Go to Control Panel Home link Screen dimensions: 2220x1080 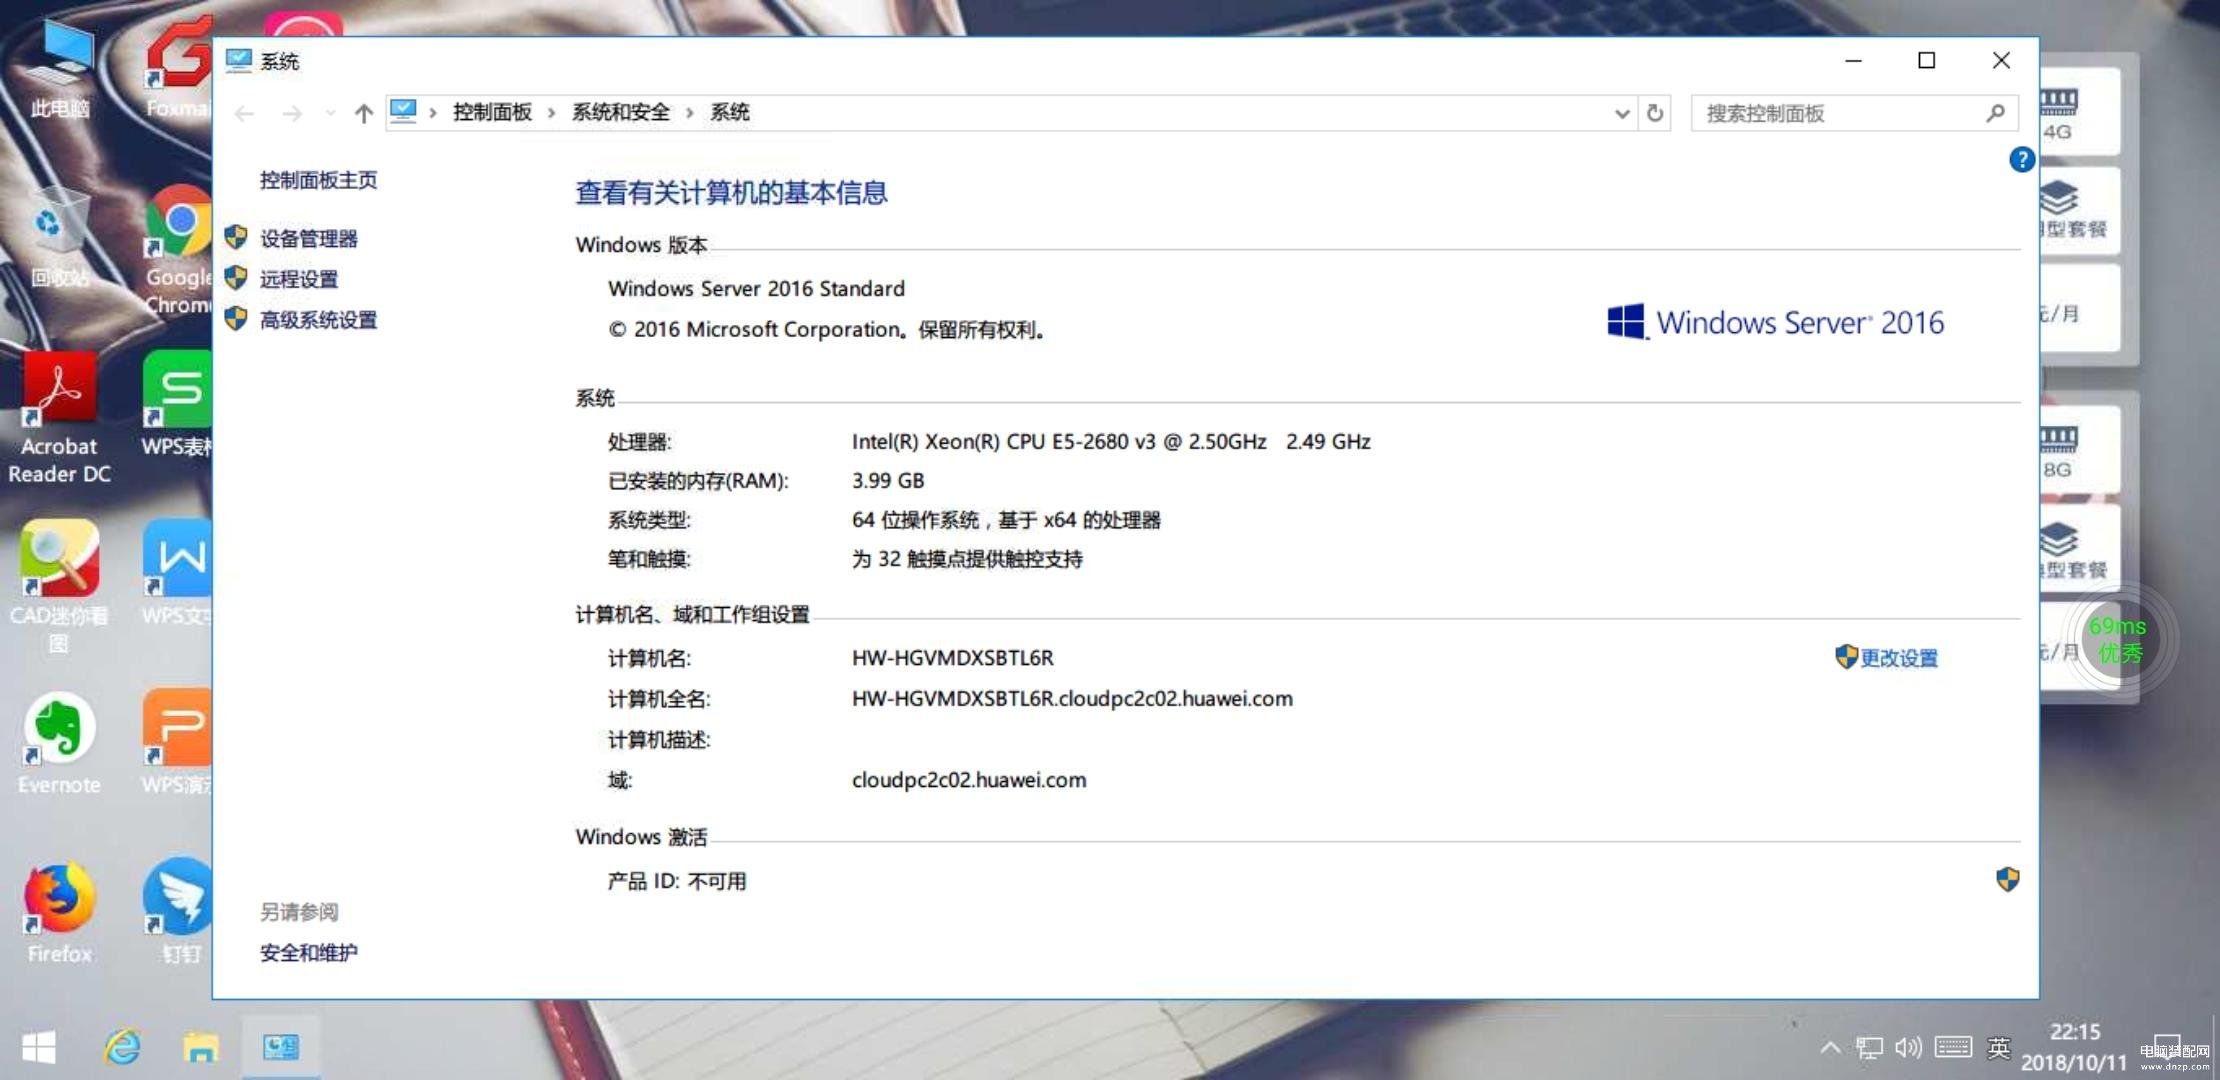coord(318,180)
